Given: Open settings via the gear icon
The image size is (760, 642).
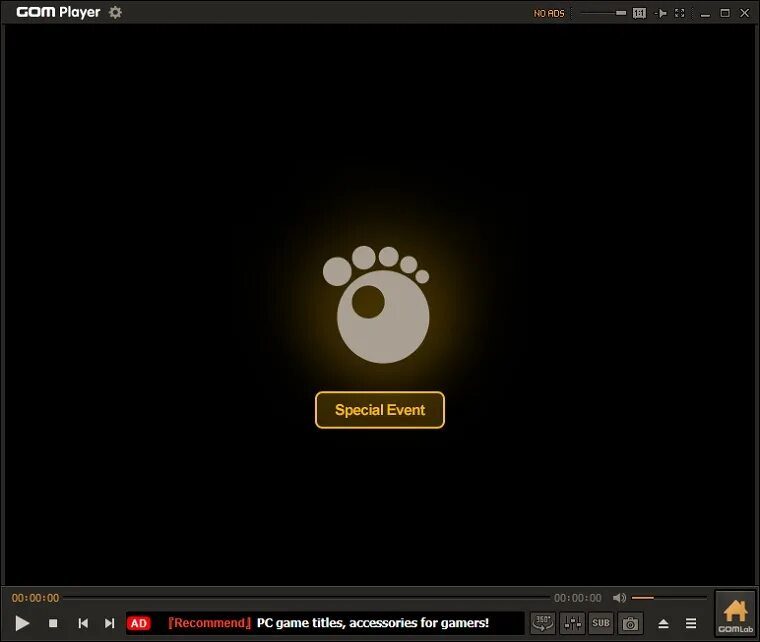Looking at the screenshot, I should click(115, 12).
